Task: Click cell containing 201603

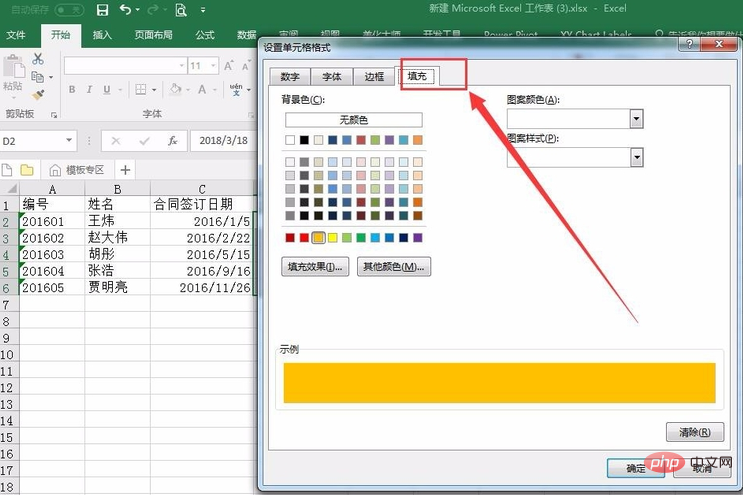Action: point(52,254)
